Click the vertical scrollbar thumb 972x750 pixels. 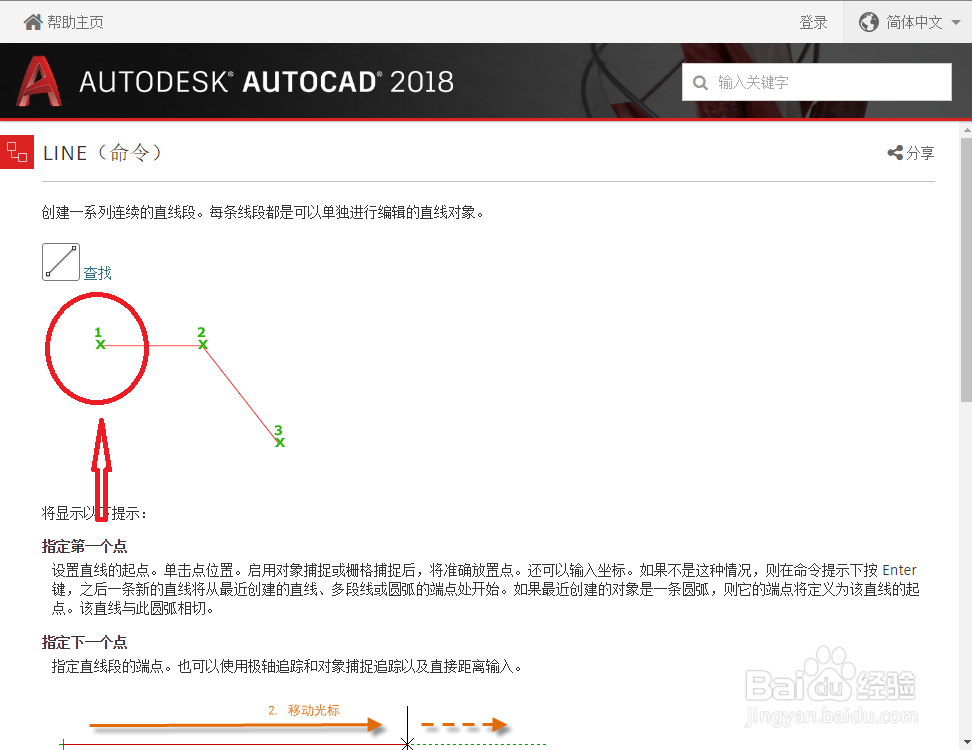click(966, 270)
